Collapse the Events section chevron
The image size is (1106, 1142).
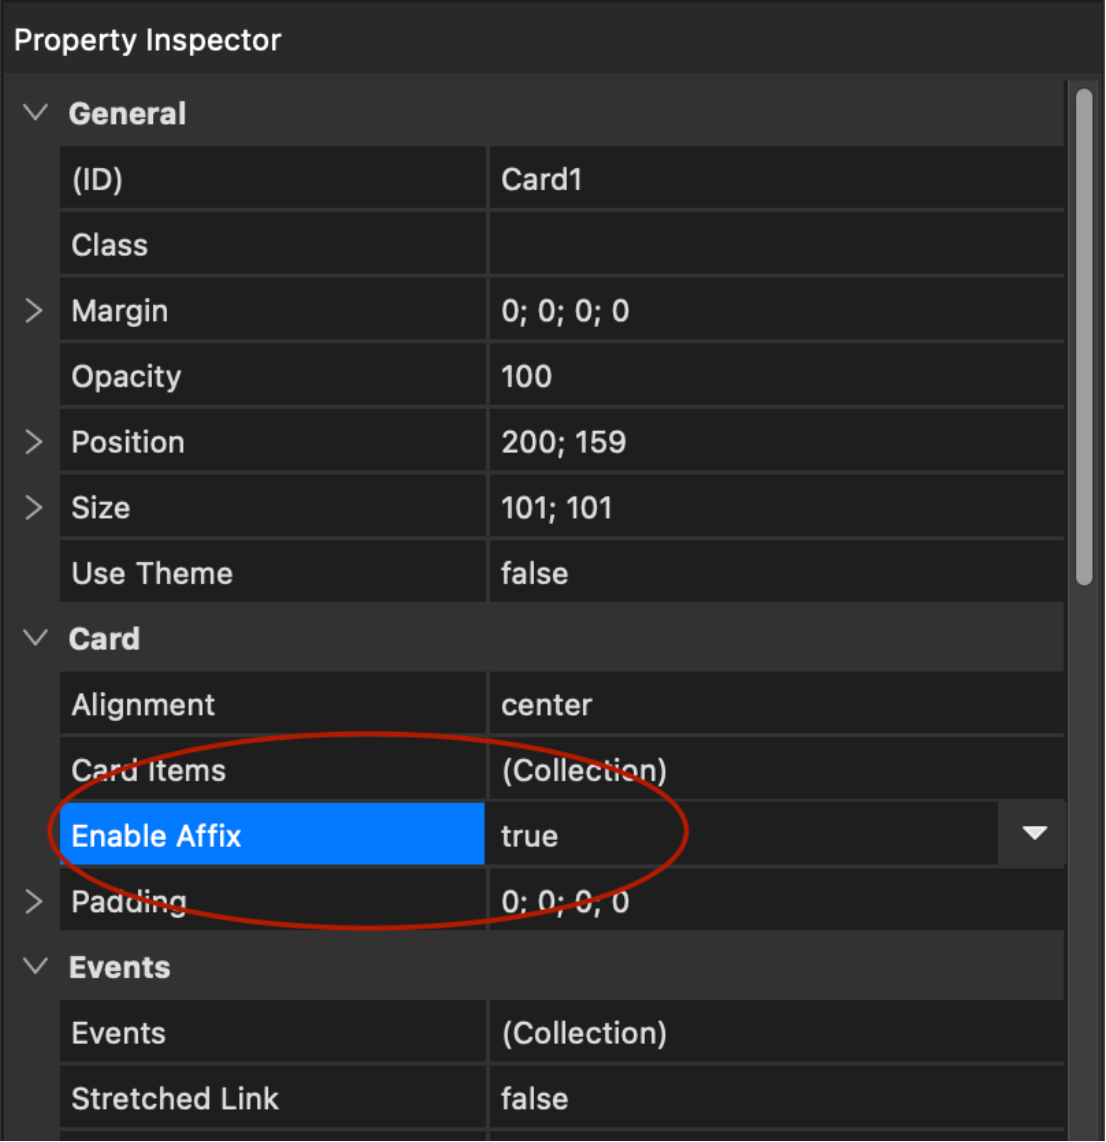(x=36, y=967)
